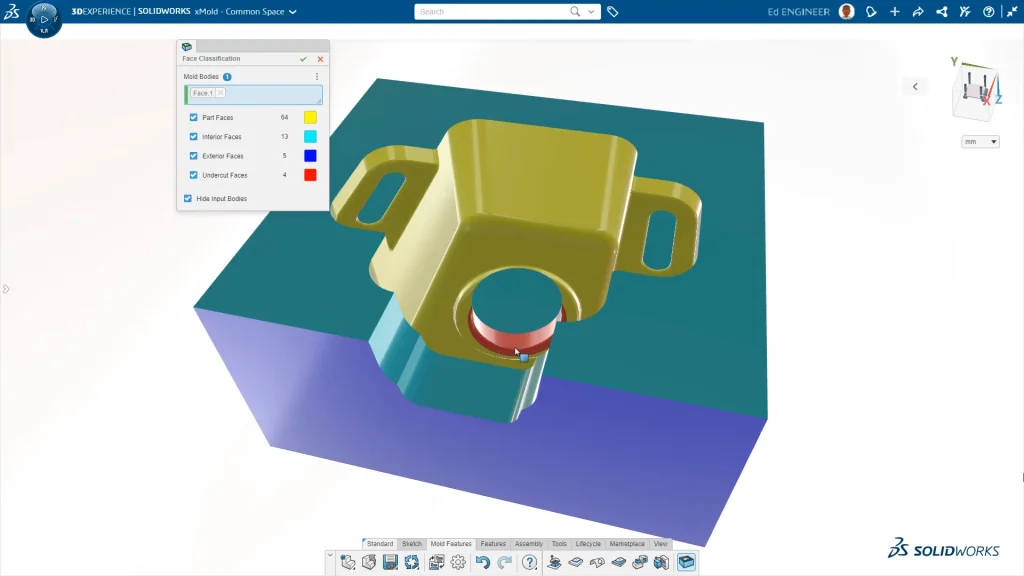This screenshot has width=1024, height=576.
Task: Expand the Common Space title dropdown
Action: [292, 12]
